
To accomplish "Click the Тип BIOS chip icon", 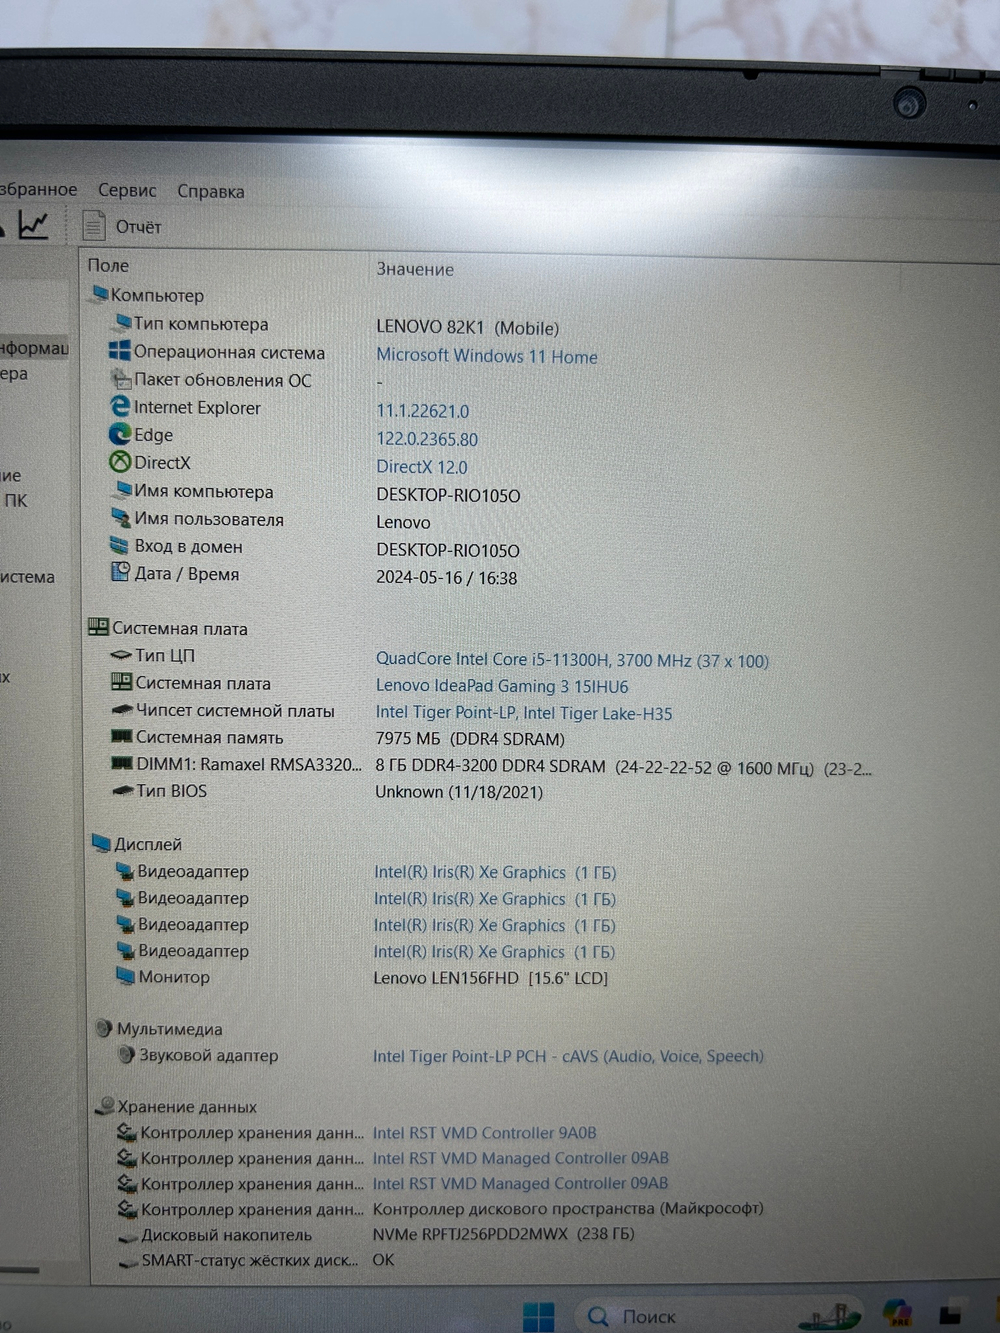I will [x=123, y=790].
